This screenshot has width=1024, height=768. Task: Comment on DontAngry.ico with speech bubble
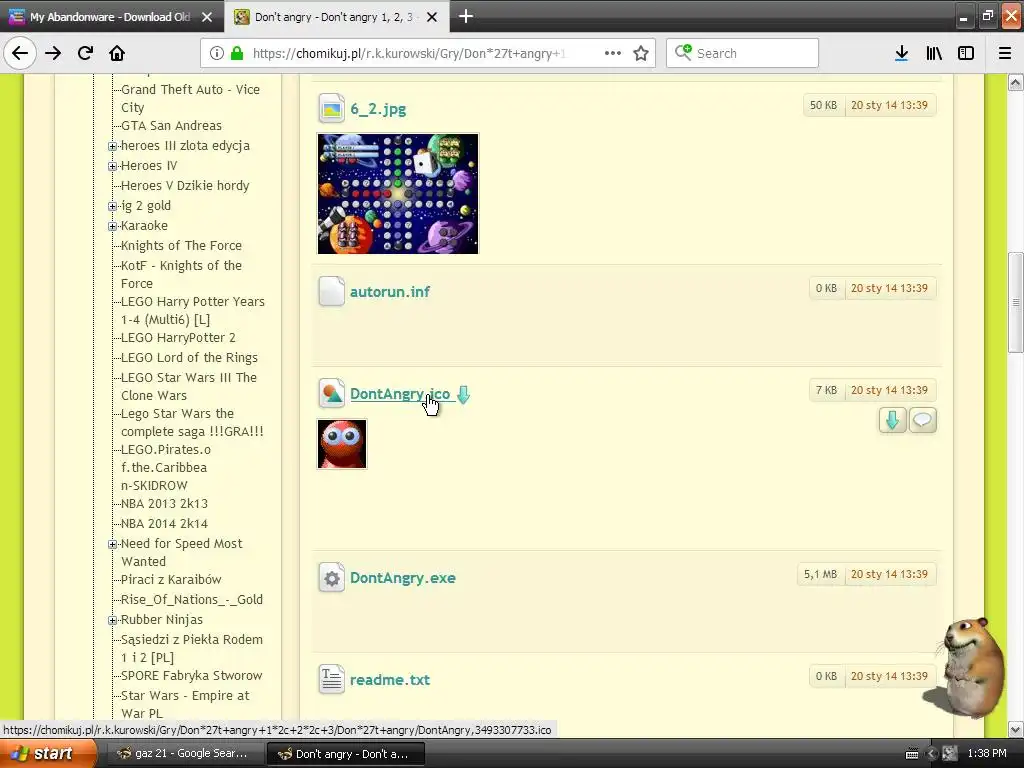922,420
